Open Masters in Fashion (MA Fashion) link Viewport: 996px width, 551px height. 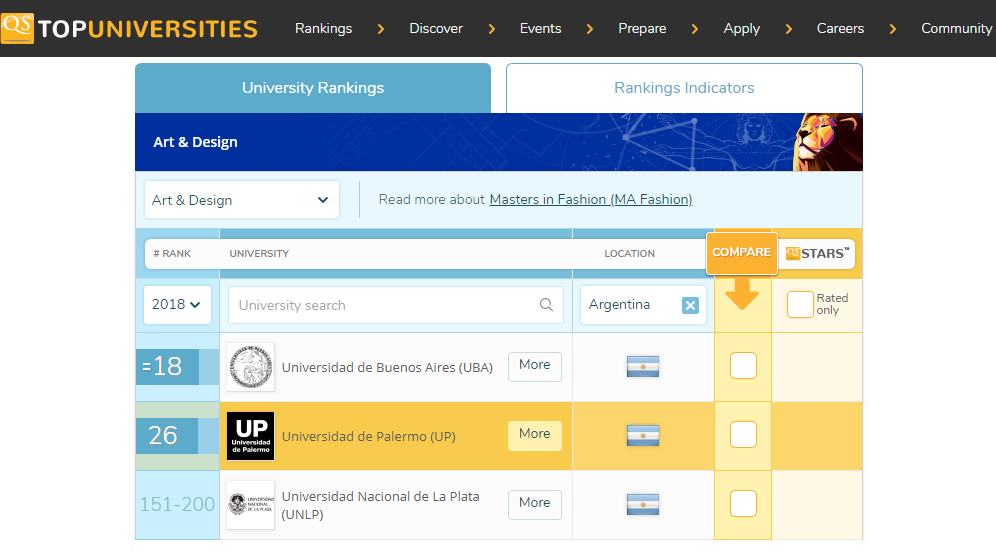coord(591,200)
